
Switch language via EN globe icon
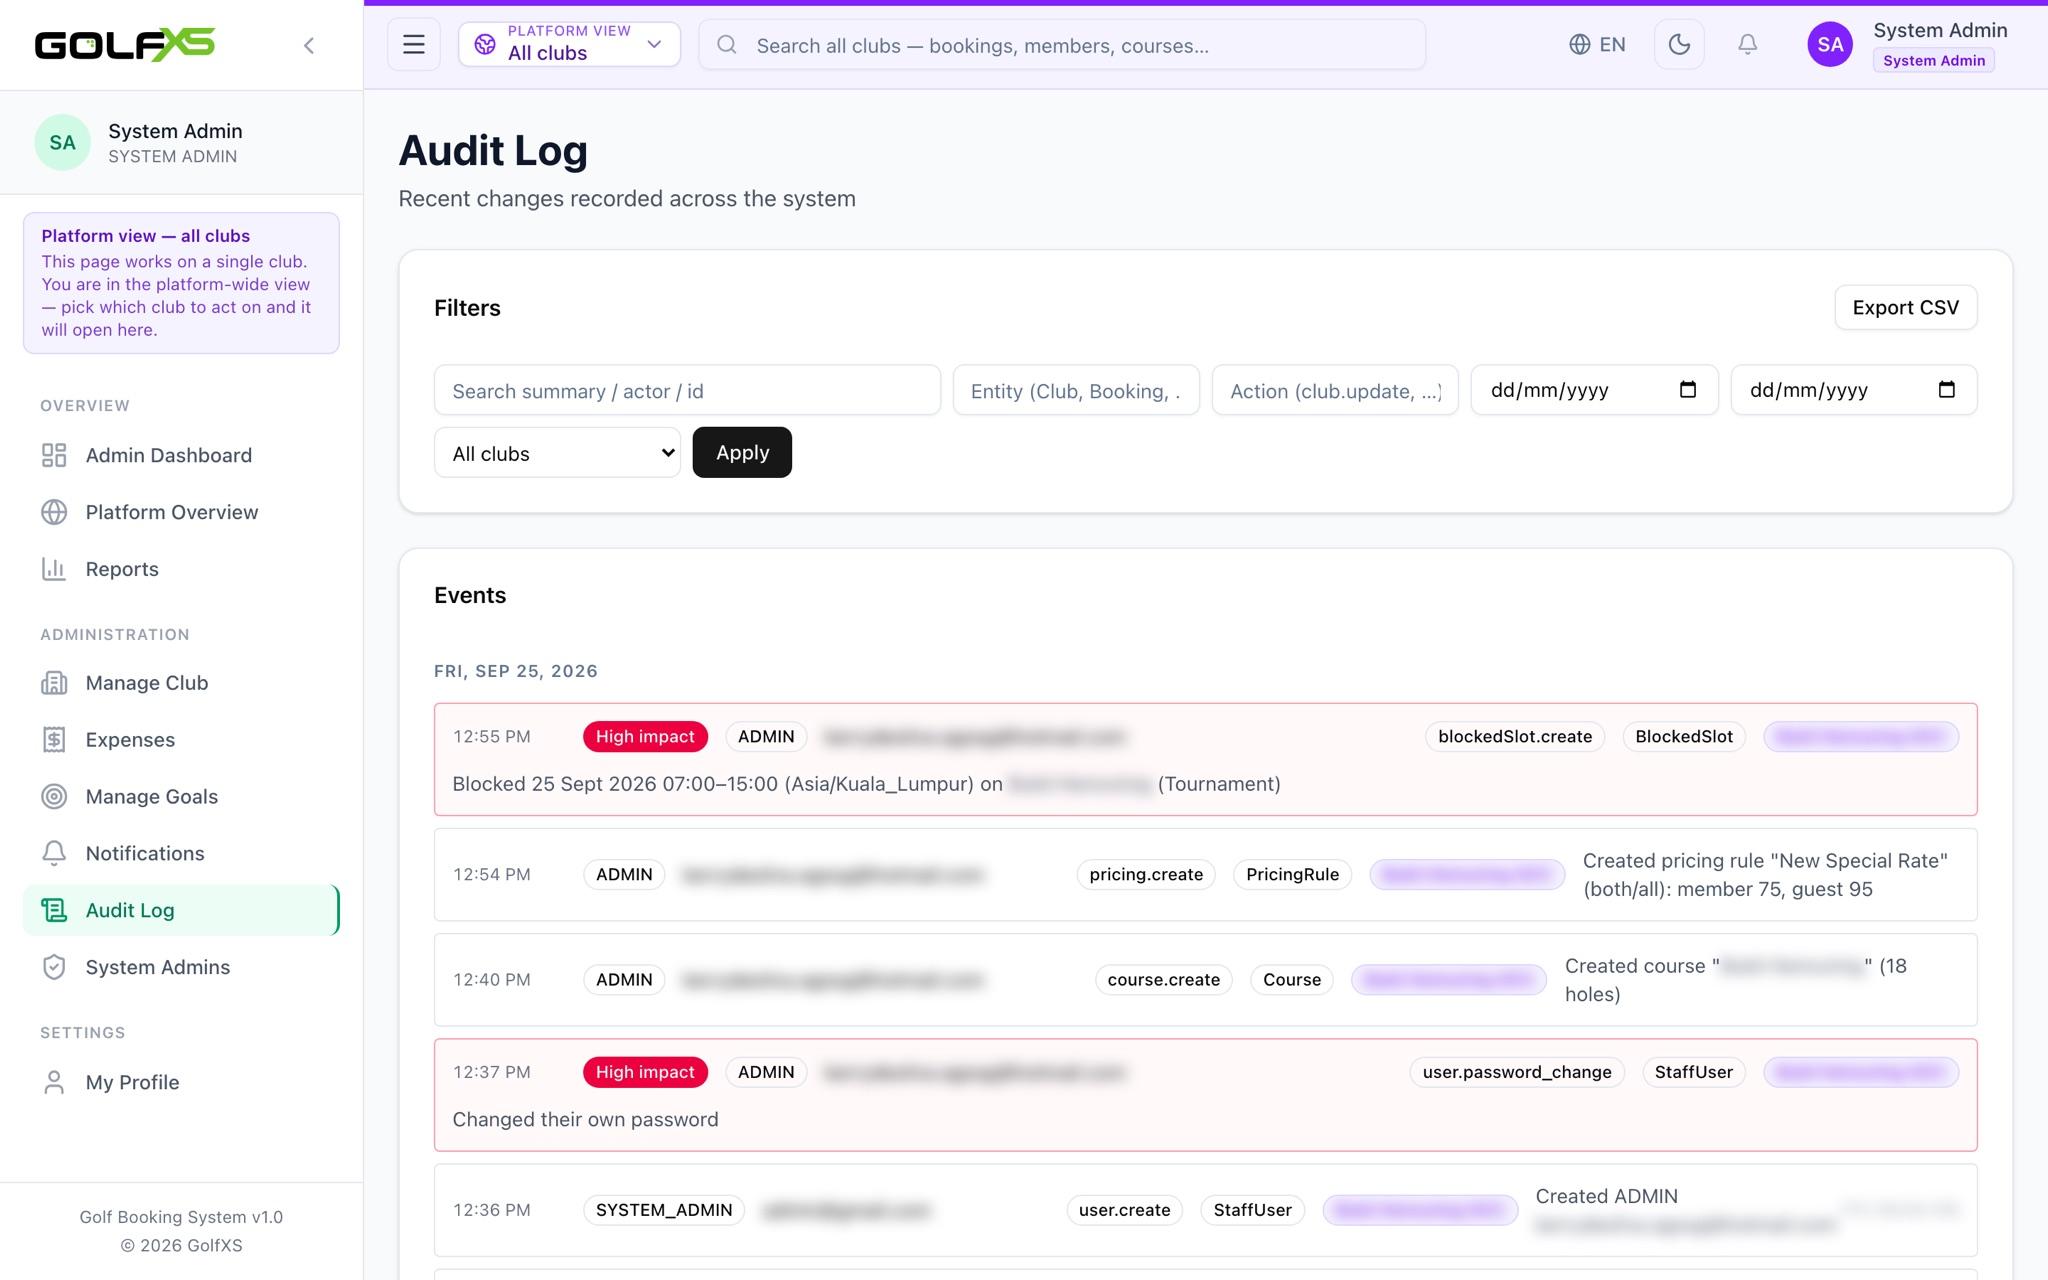(x=1579, y=44)
